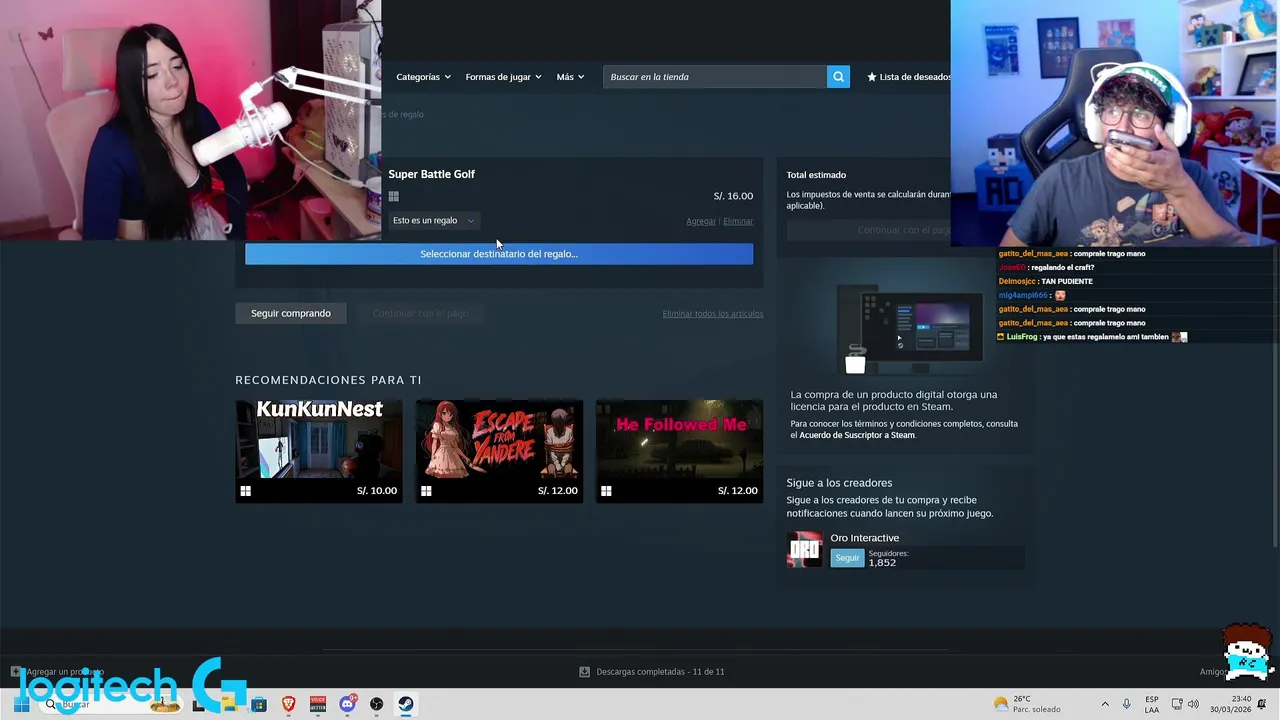The image size is (1280, 720).
Task: Open Microsoft Store from taskbar
Action: (x=259, y=704)
